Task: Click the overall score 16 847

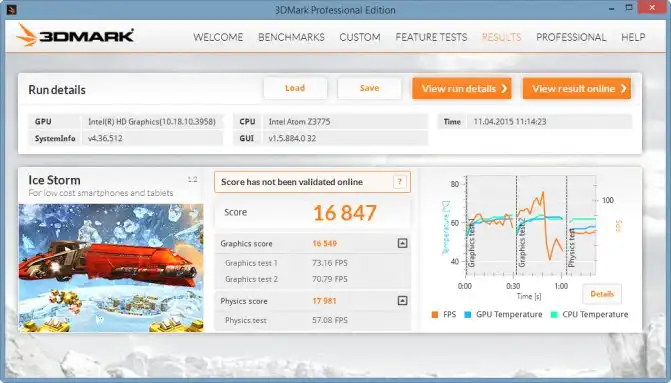Action: 345,213
